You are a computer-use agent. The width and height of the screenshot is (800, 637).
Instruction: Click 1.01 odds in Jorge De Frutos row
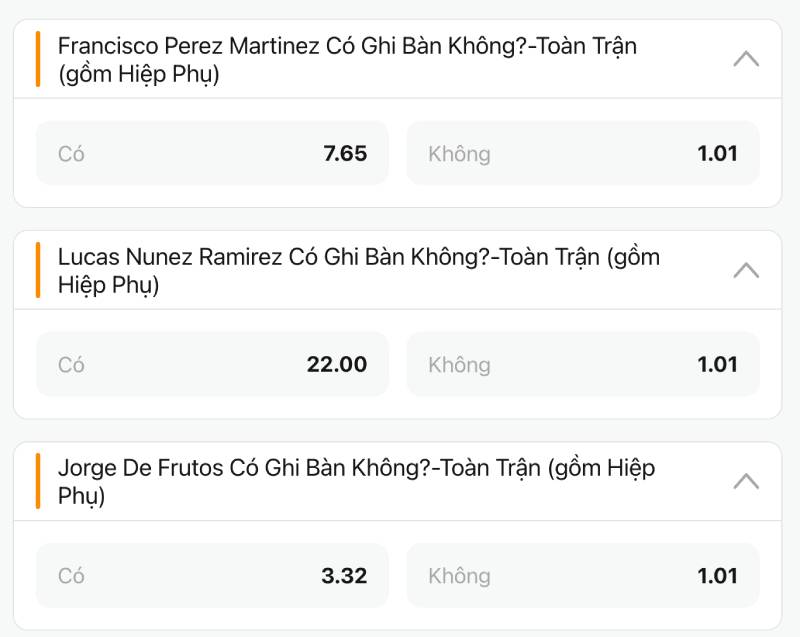(x=717, y=576)
